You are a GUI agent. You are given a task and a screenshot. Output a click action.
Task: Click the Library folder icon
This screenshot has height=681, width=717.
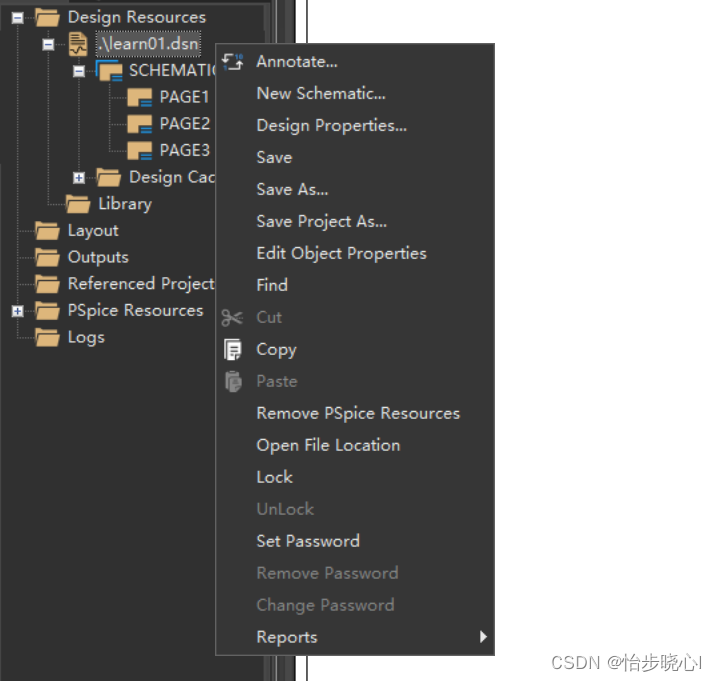pyautogui.click(x=78, y=204)
